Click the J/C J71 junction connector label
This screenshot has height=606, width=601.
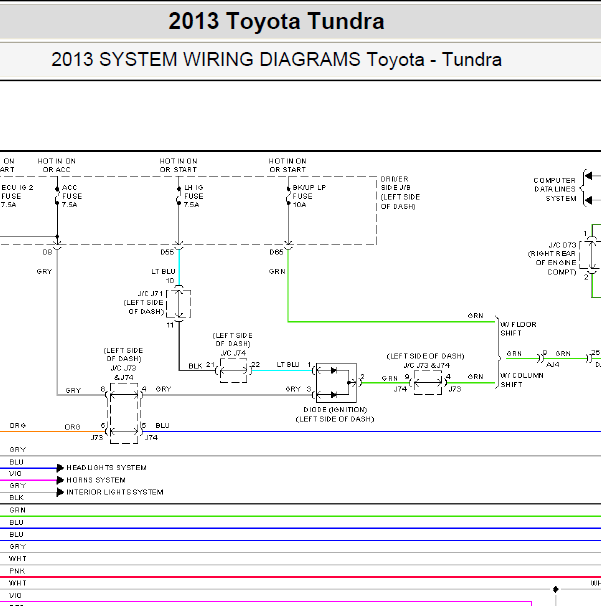(144, 302)
